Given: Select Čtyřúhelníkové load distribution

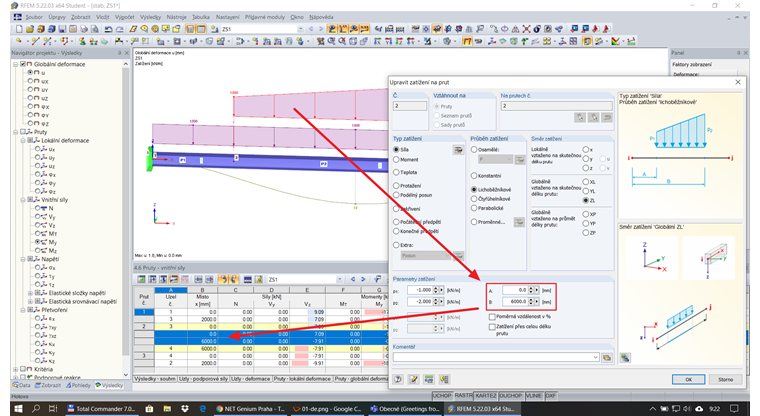Looking at the screenshot, I should click(474, 199).
